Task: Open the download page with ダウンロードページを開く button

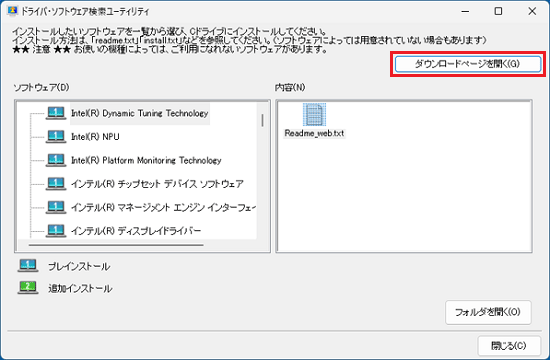Action: 468,64
